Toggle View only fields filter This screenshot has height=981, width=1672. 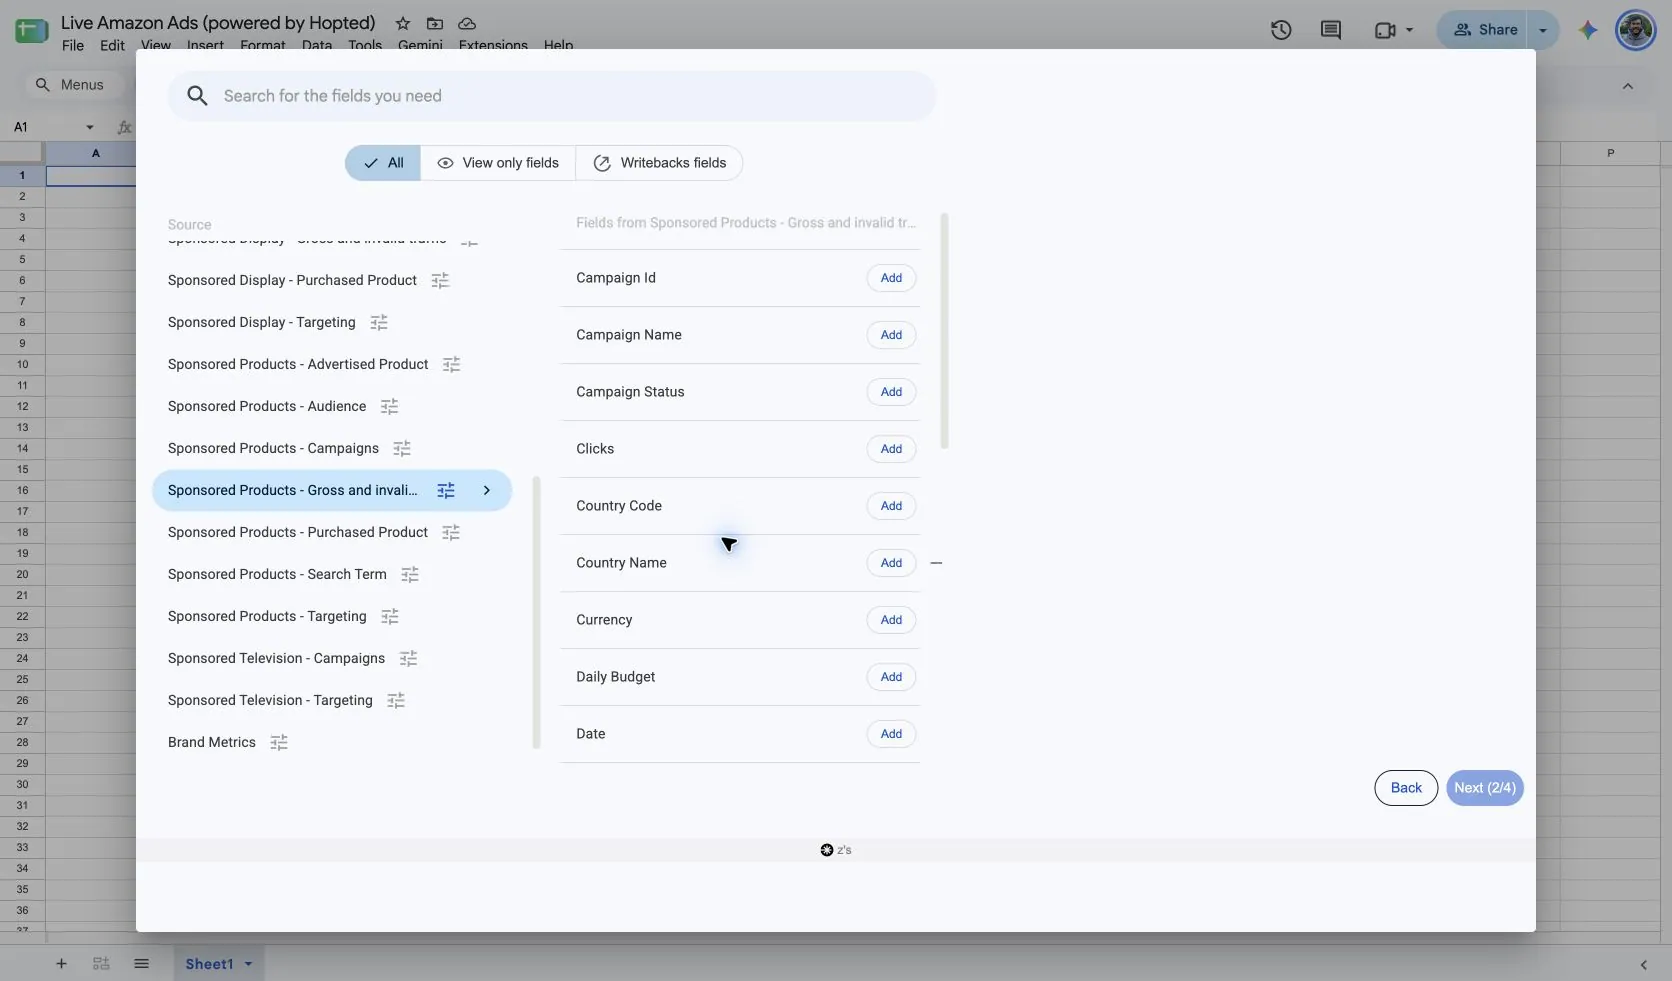(x=498, y=163)
